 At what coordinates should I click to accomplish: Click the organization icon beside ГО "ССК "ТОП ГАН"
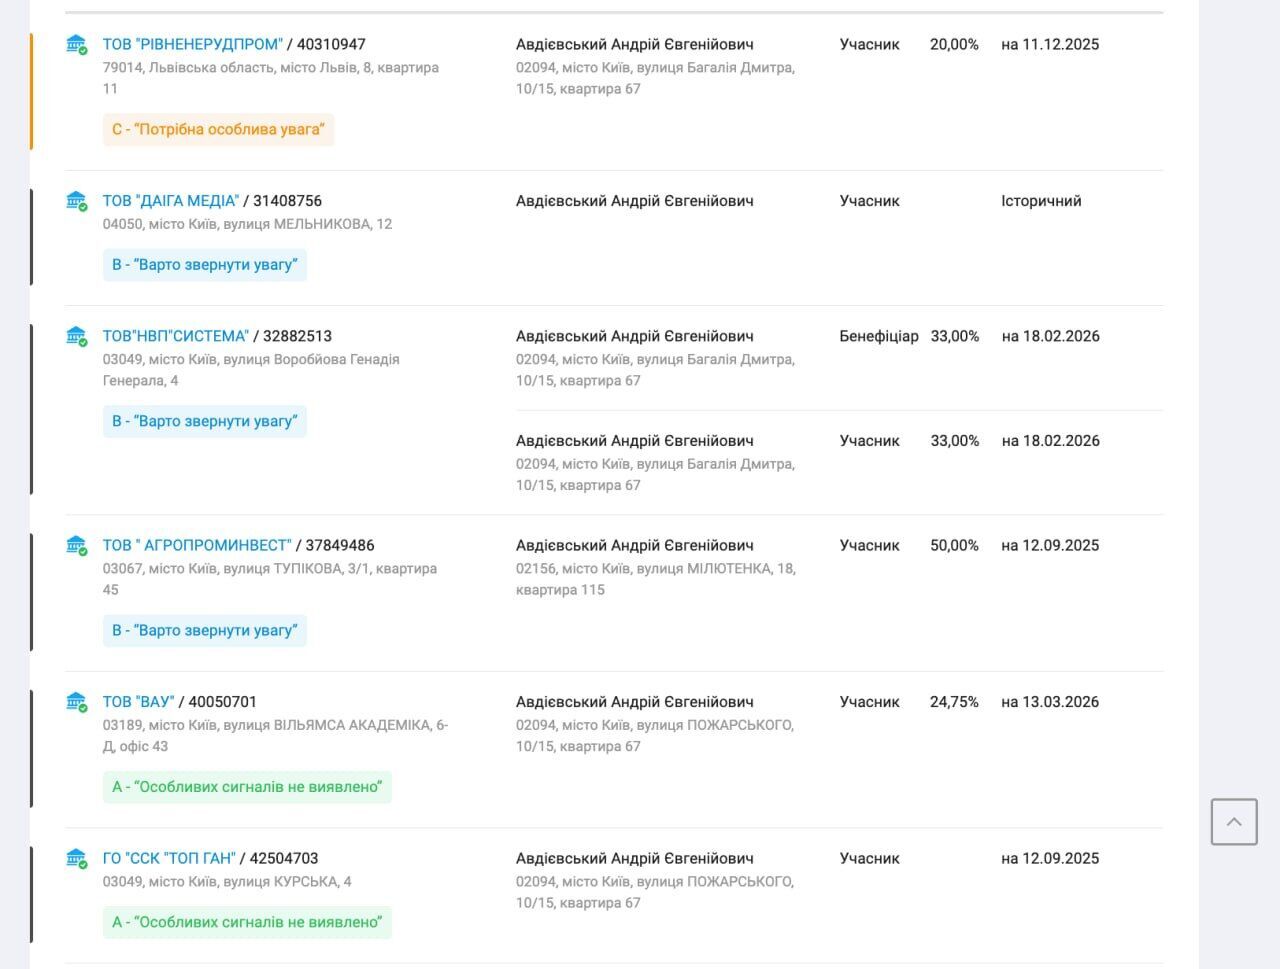point(76,858)
